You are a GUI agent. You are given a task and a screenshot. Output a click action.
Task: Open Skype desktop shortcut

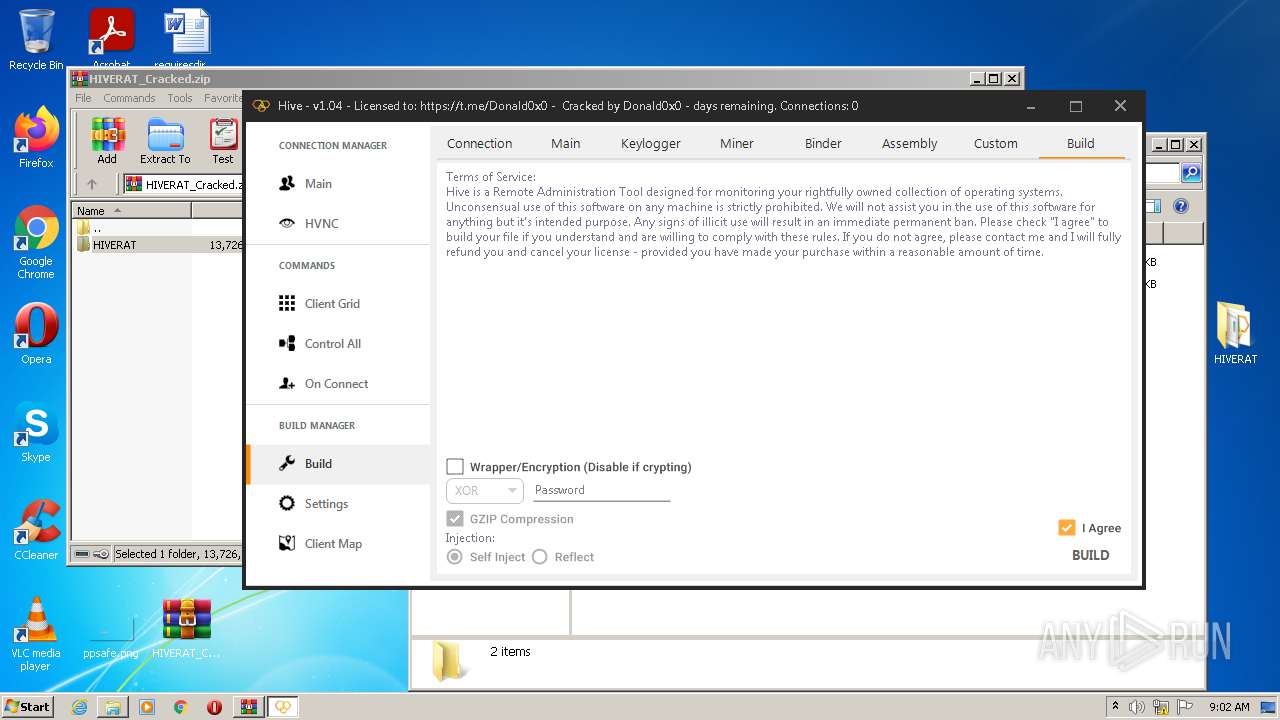click(x=36, y=433)
